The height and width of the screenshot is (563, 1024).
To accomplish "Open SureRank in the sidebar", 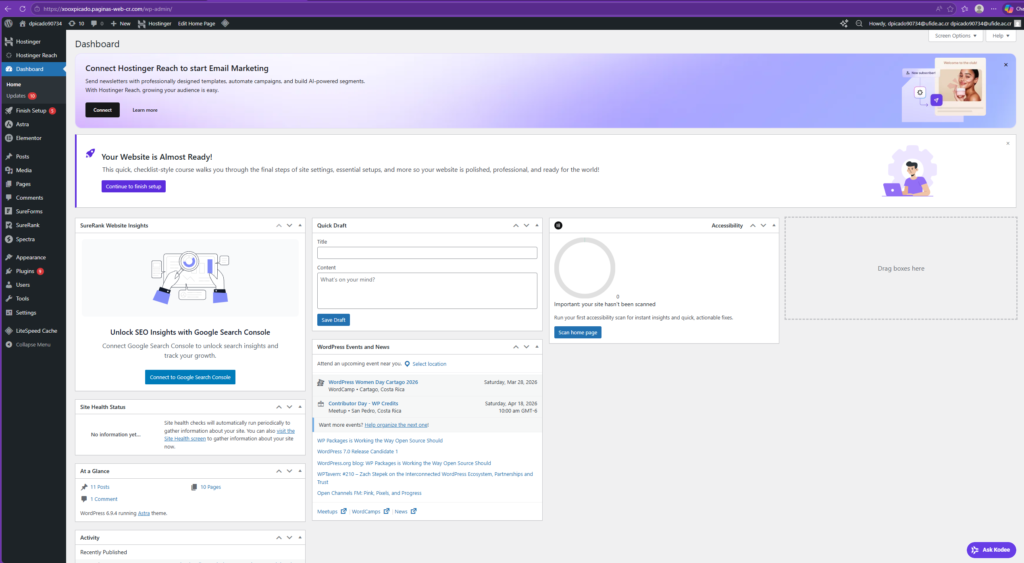I will click(x=33, y=225).
